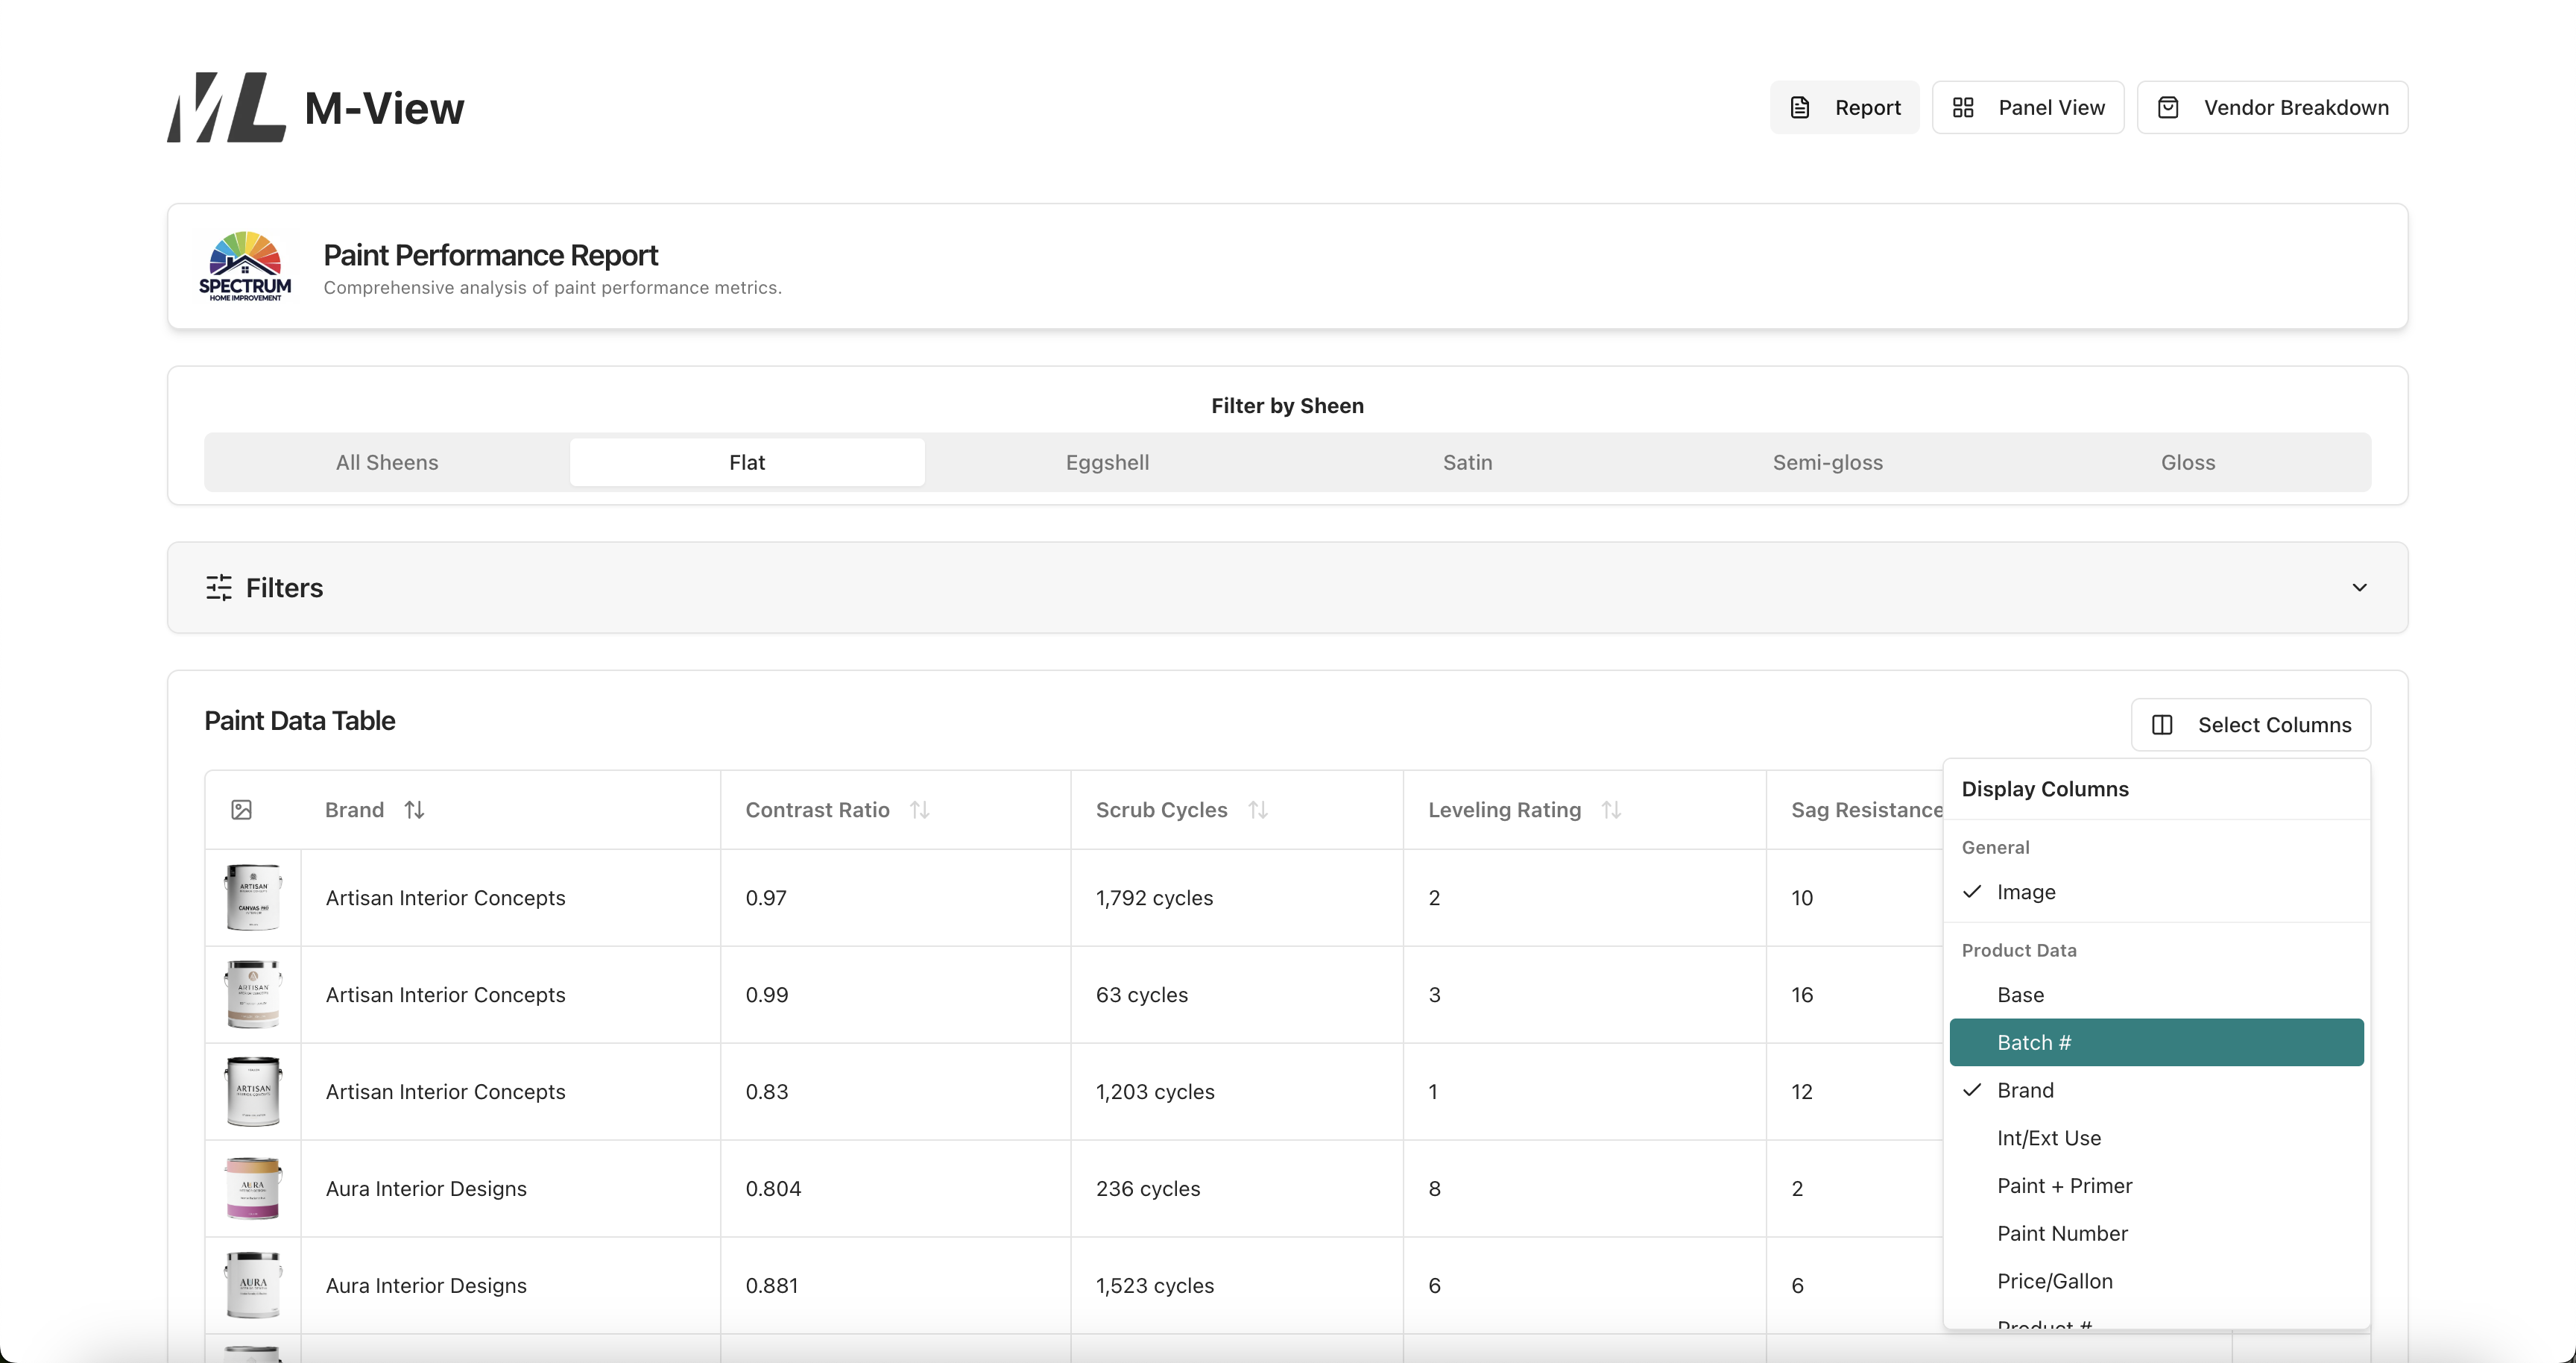Select the Semi-gloss sheen tab

(1827, 462)
